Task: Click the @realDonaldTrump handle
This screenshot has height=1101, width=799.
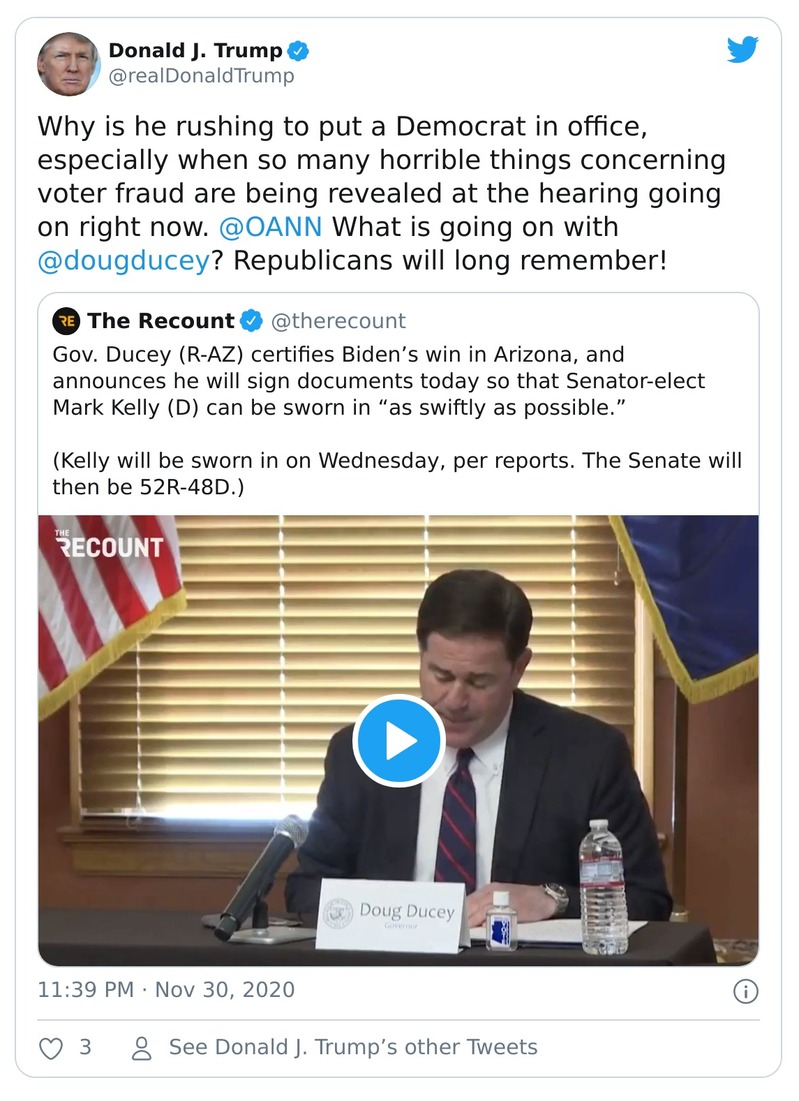Action: [201, 77]
